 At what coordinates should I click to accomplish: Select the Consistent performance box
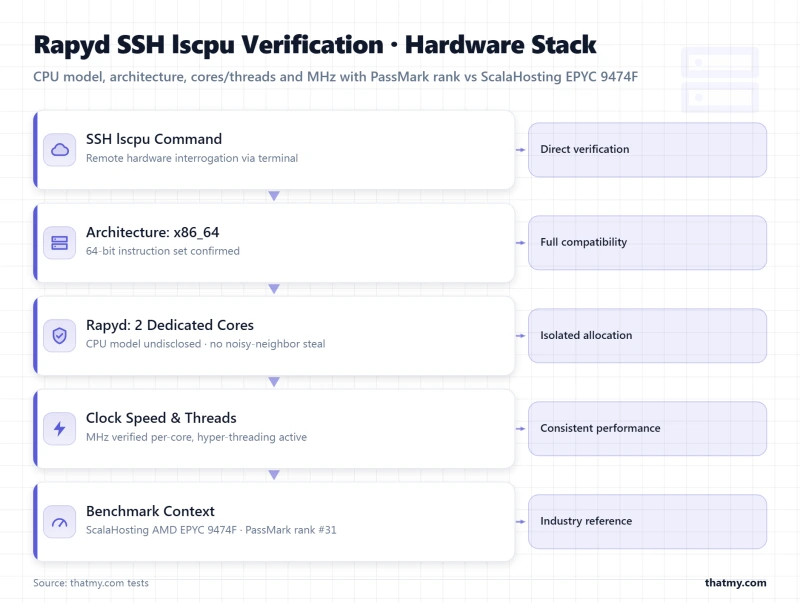pos(647,429)
